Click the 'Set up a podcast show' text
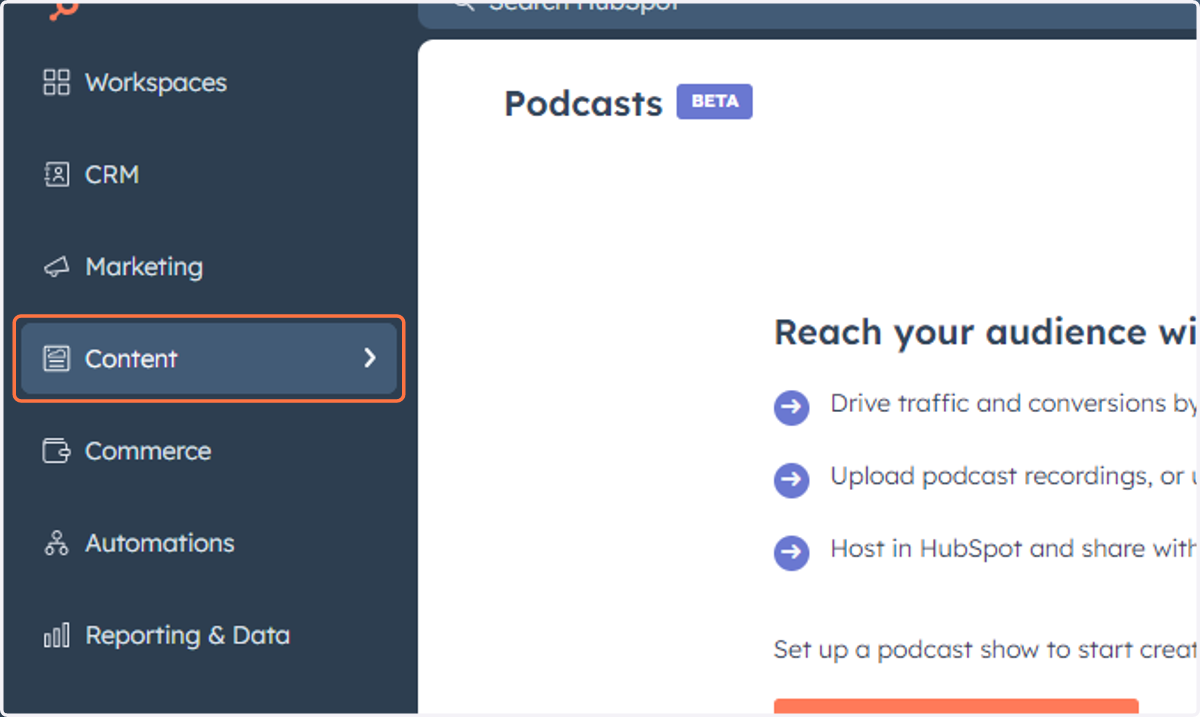 pyautogui.click(x=986, y=649)
